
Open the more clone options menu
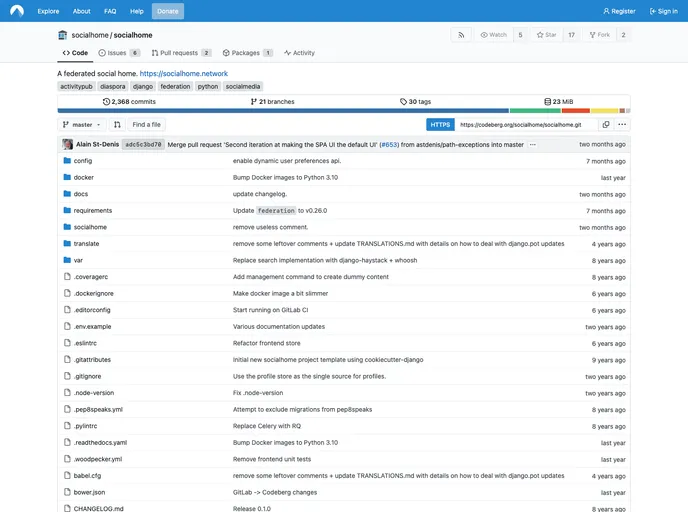622,125
